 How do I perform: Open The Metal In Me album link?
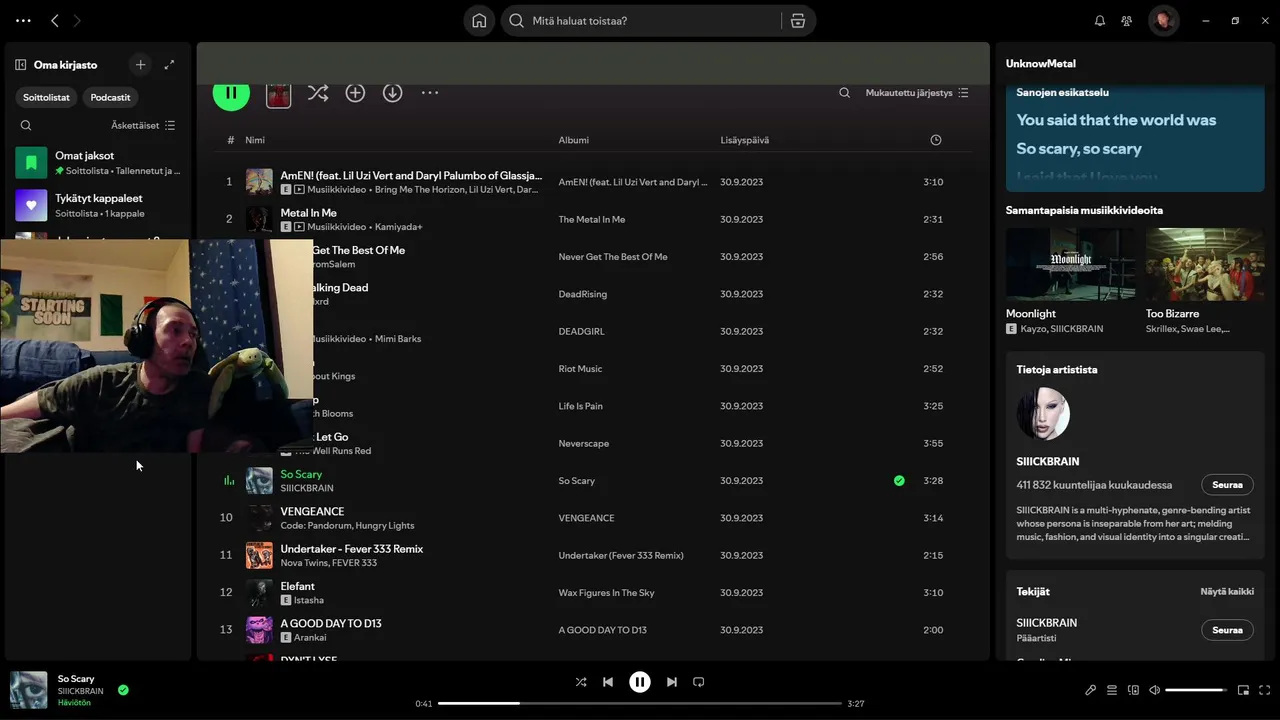592,219
